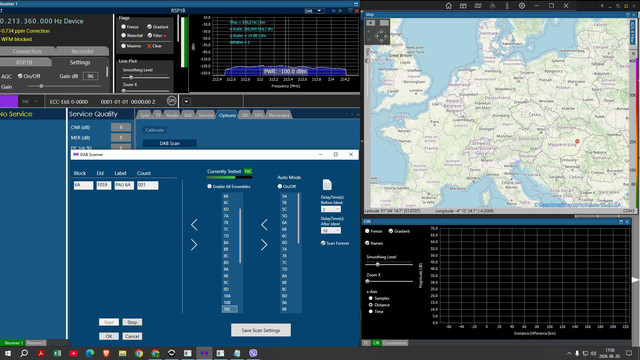
Task: Click the Gain dB input field
Action: [x=90, y=76]
